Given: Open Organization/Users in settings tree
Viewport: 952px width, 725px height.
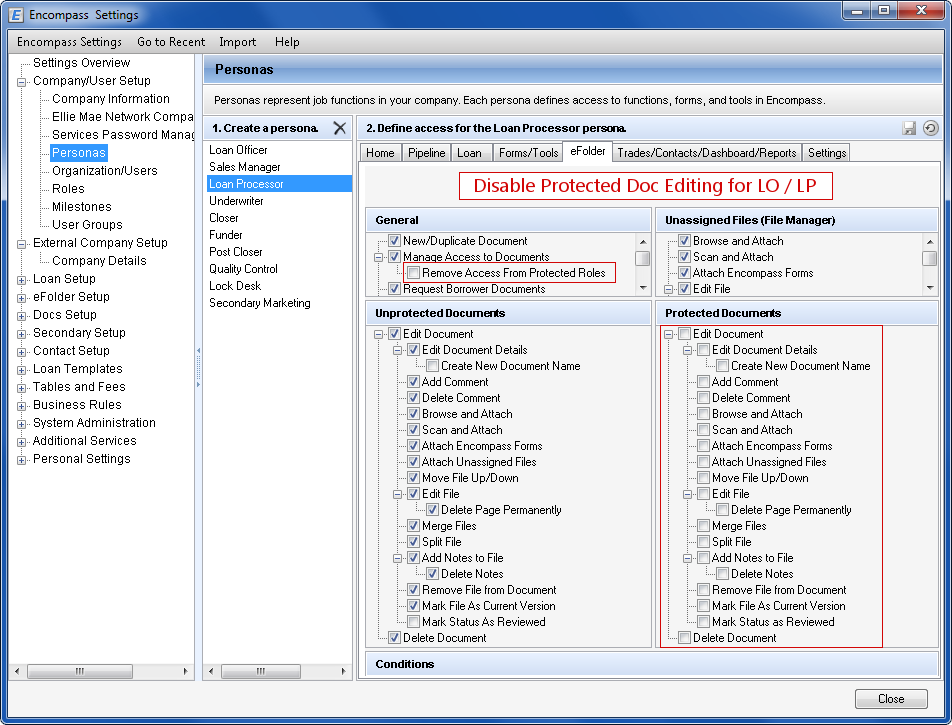Looking at the screenshot, I should point(104,171).
